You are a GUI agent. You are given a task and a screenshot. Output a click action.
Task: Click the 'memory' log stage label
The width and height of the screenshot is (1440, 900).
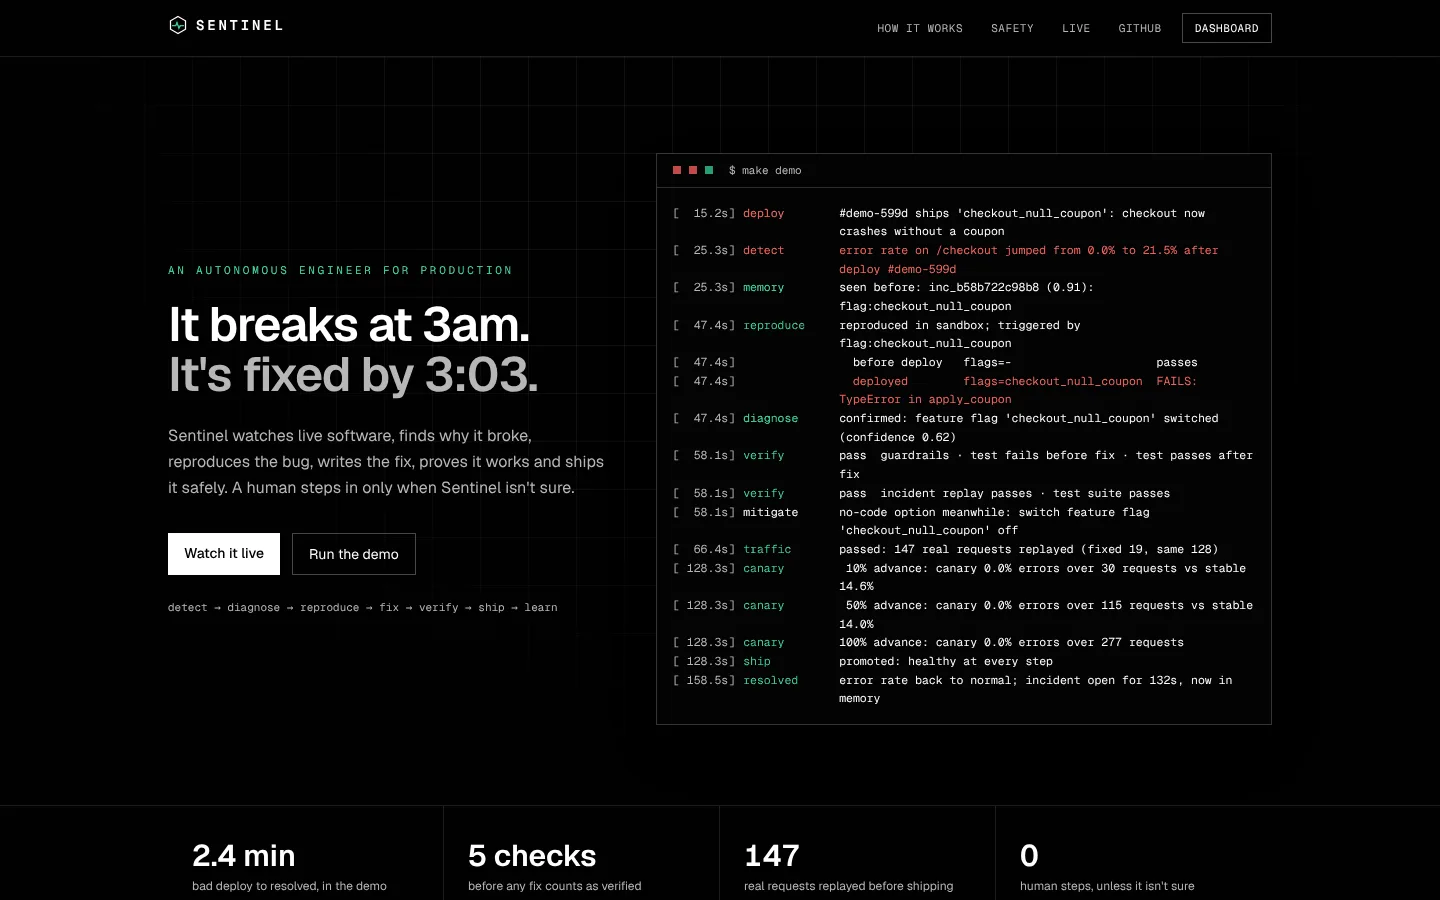point(764,288)
